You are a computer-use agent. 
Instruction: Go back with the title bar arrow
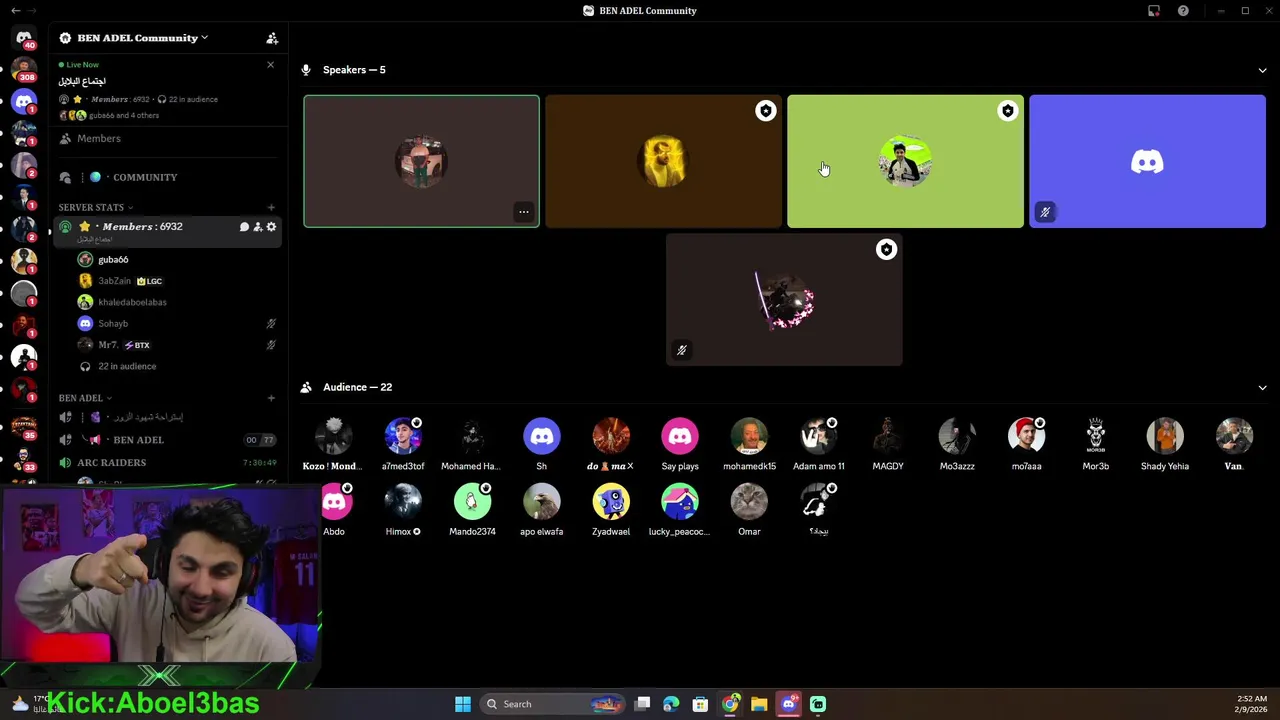15,11
